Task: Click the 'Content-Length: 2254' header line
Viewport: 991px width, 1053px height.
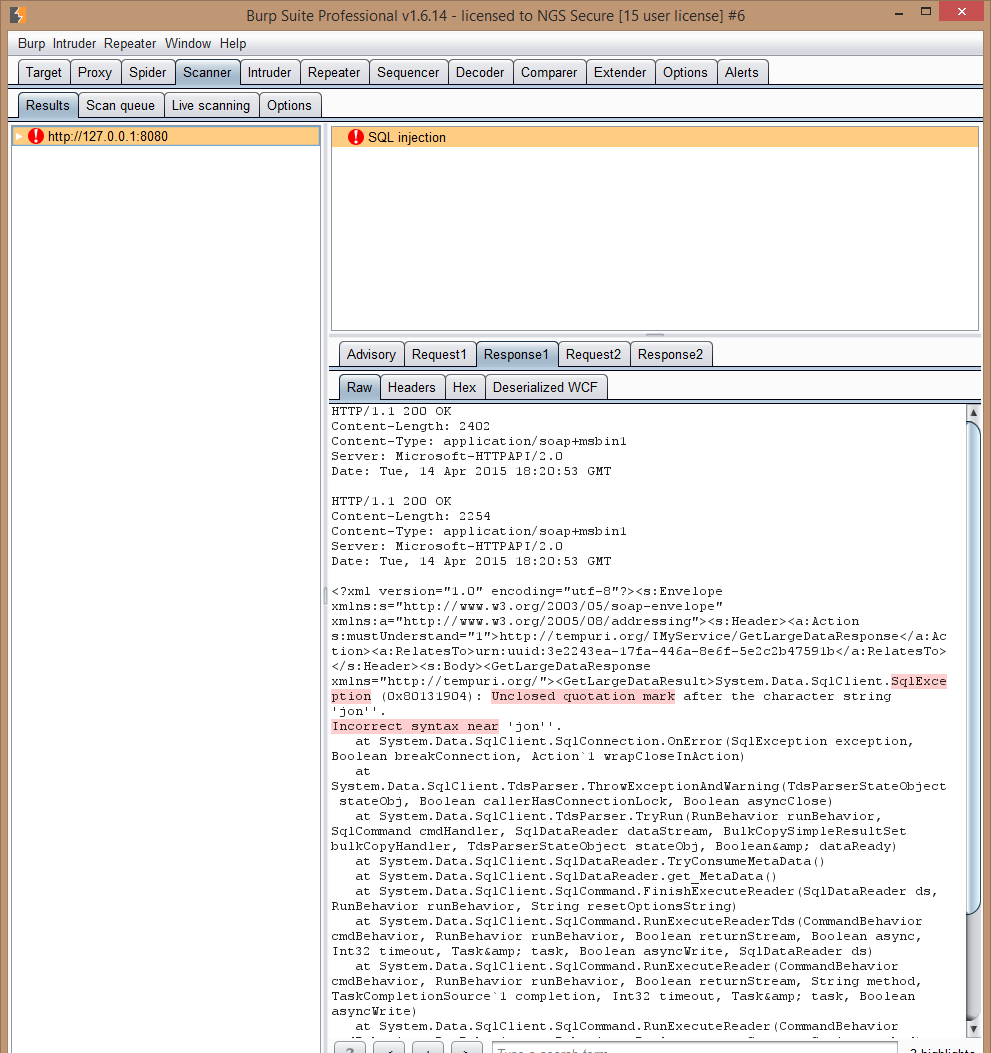Action: pos(410,516)
